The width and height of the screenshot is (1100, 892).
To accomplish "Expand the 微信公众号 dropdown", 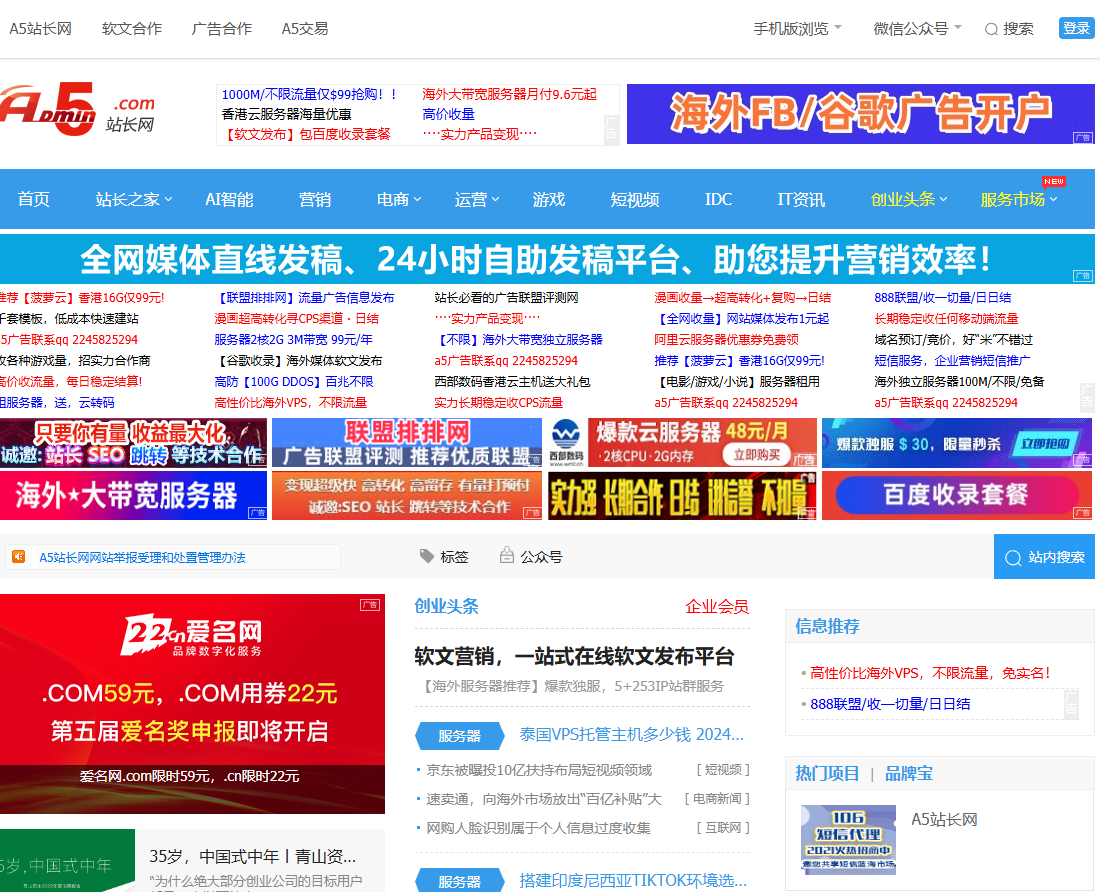I will pos(916,29).
